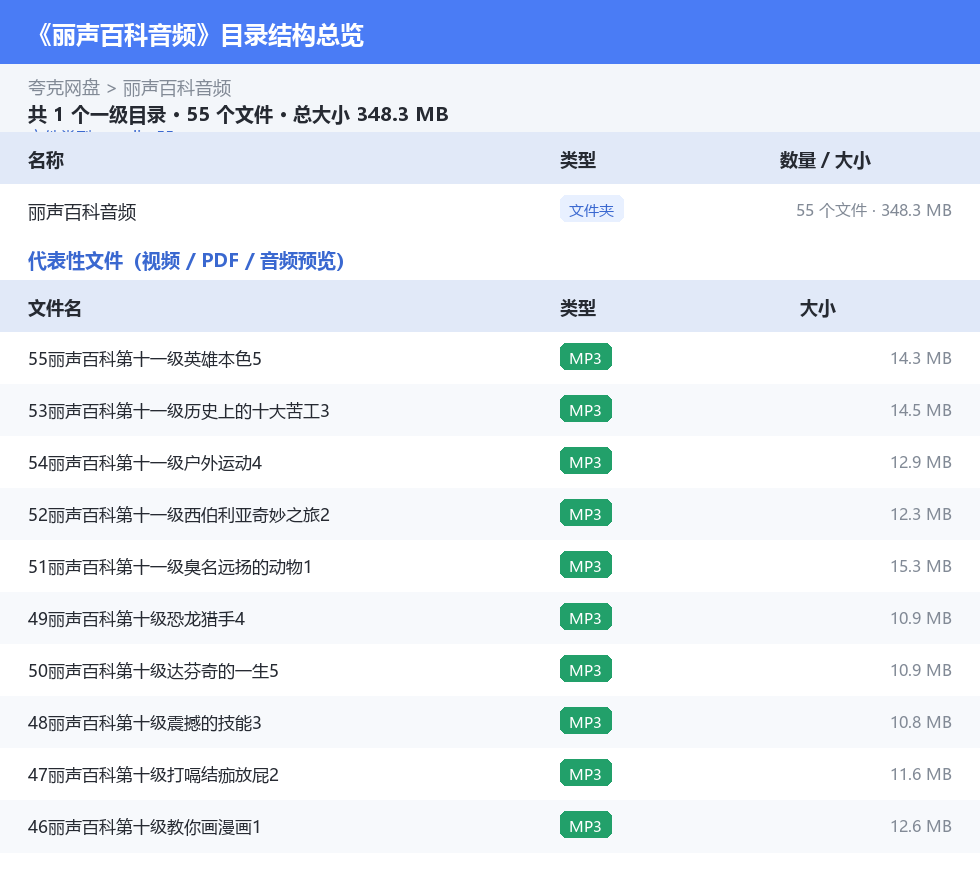Click MP3 badge for 户外运动4 row
This screenshot has height=884, width=980.
pos(586,461)
